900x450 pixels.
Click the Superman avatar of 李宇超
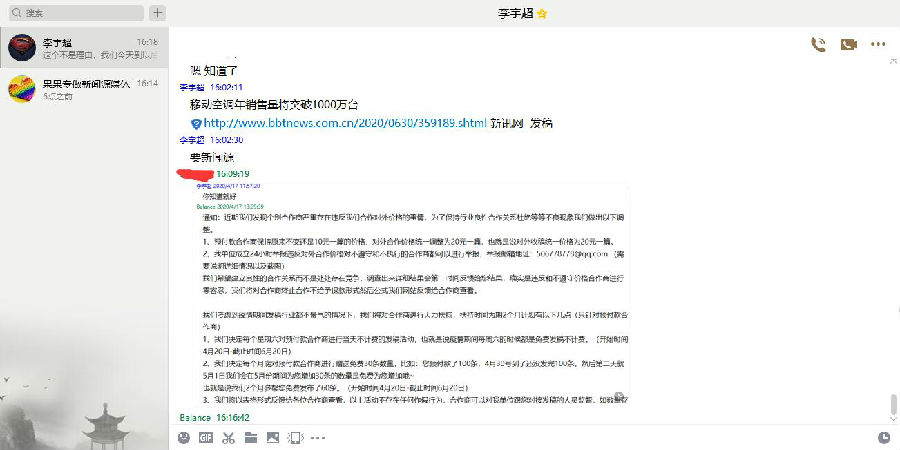(21, 47)
